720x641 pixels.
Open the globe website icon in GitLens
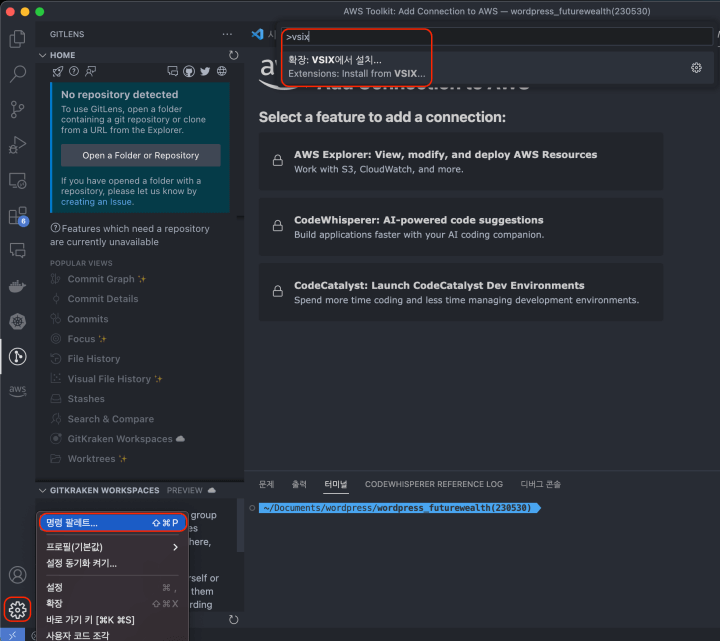coord(222,71)
